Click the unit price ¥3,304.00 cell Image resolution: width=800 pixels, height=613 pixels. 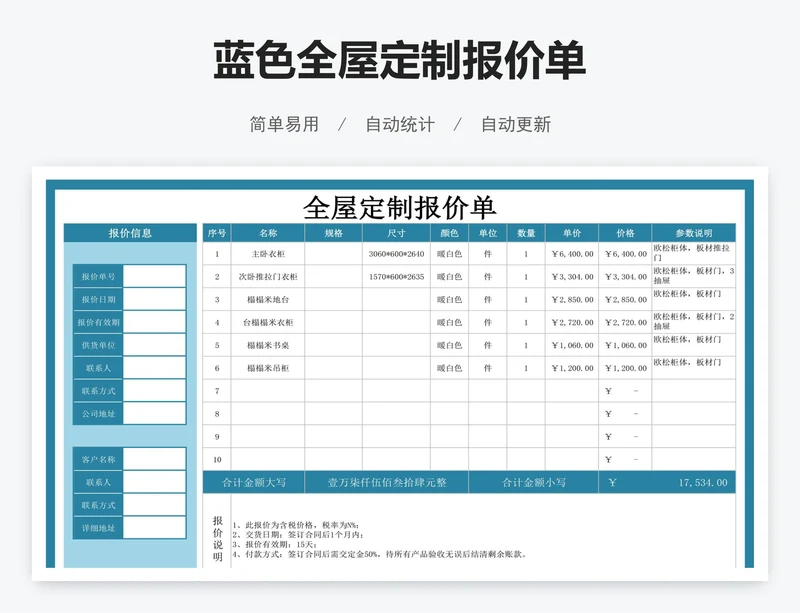tap(572, 277)
